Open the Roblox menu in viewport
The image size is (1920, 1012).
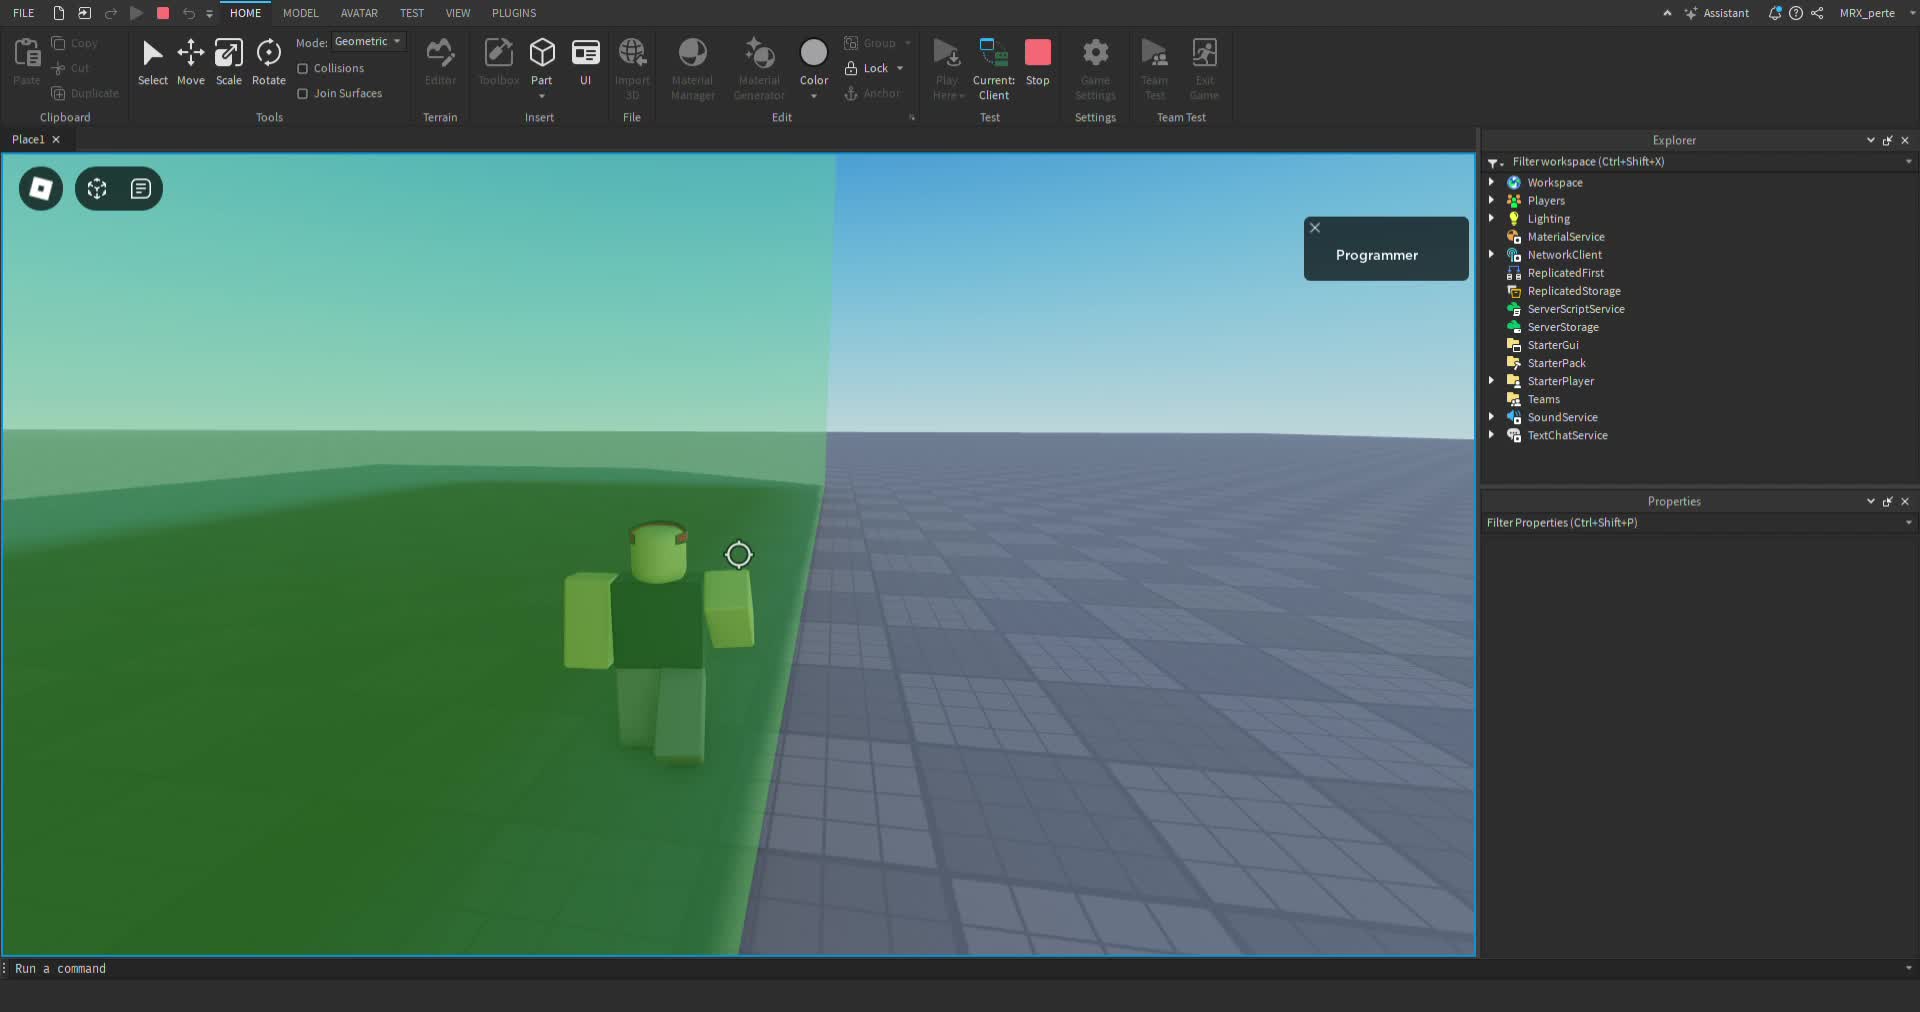coord(41,189)
